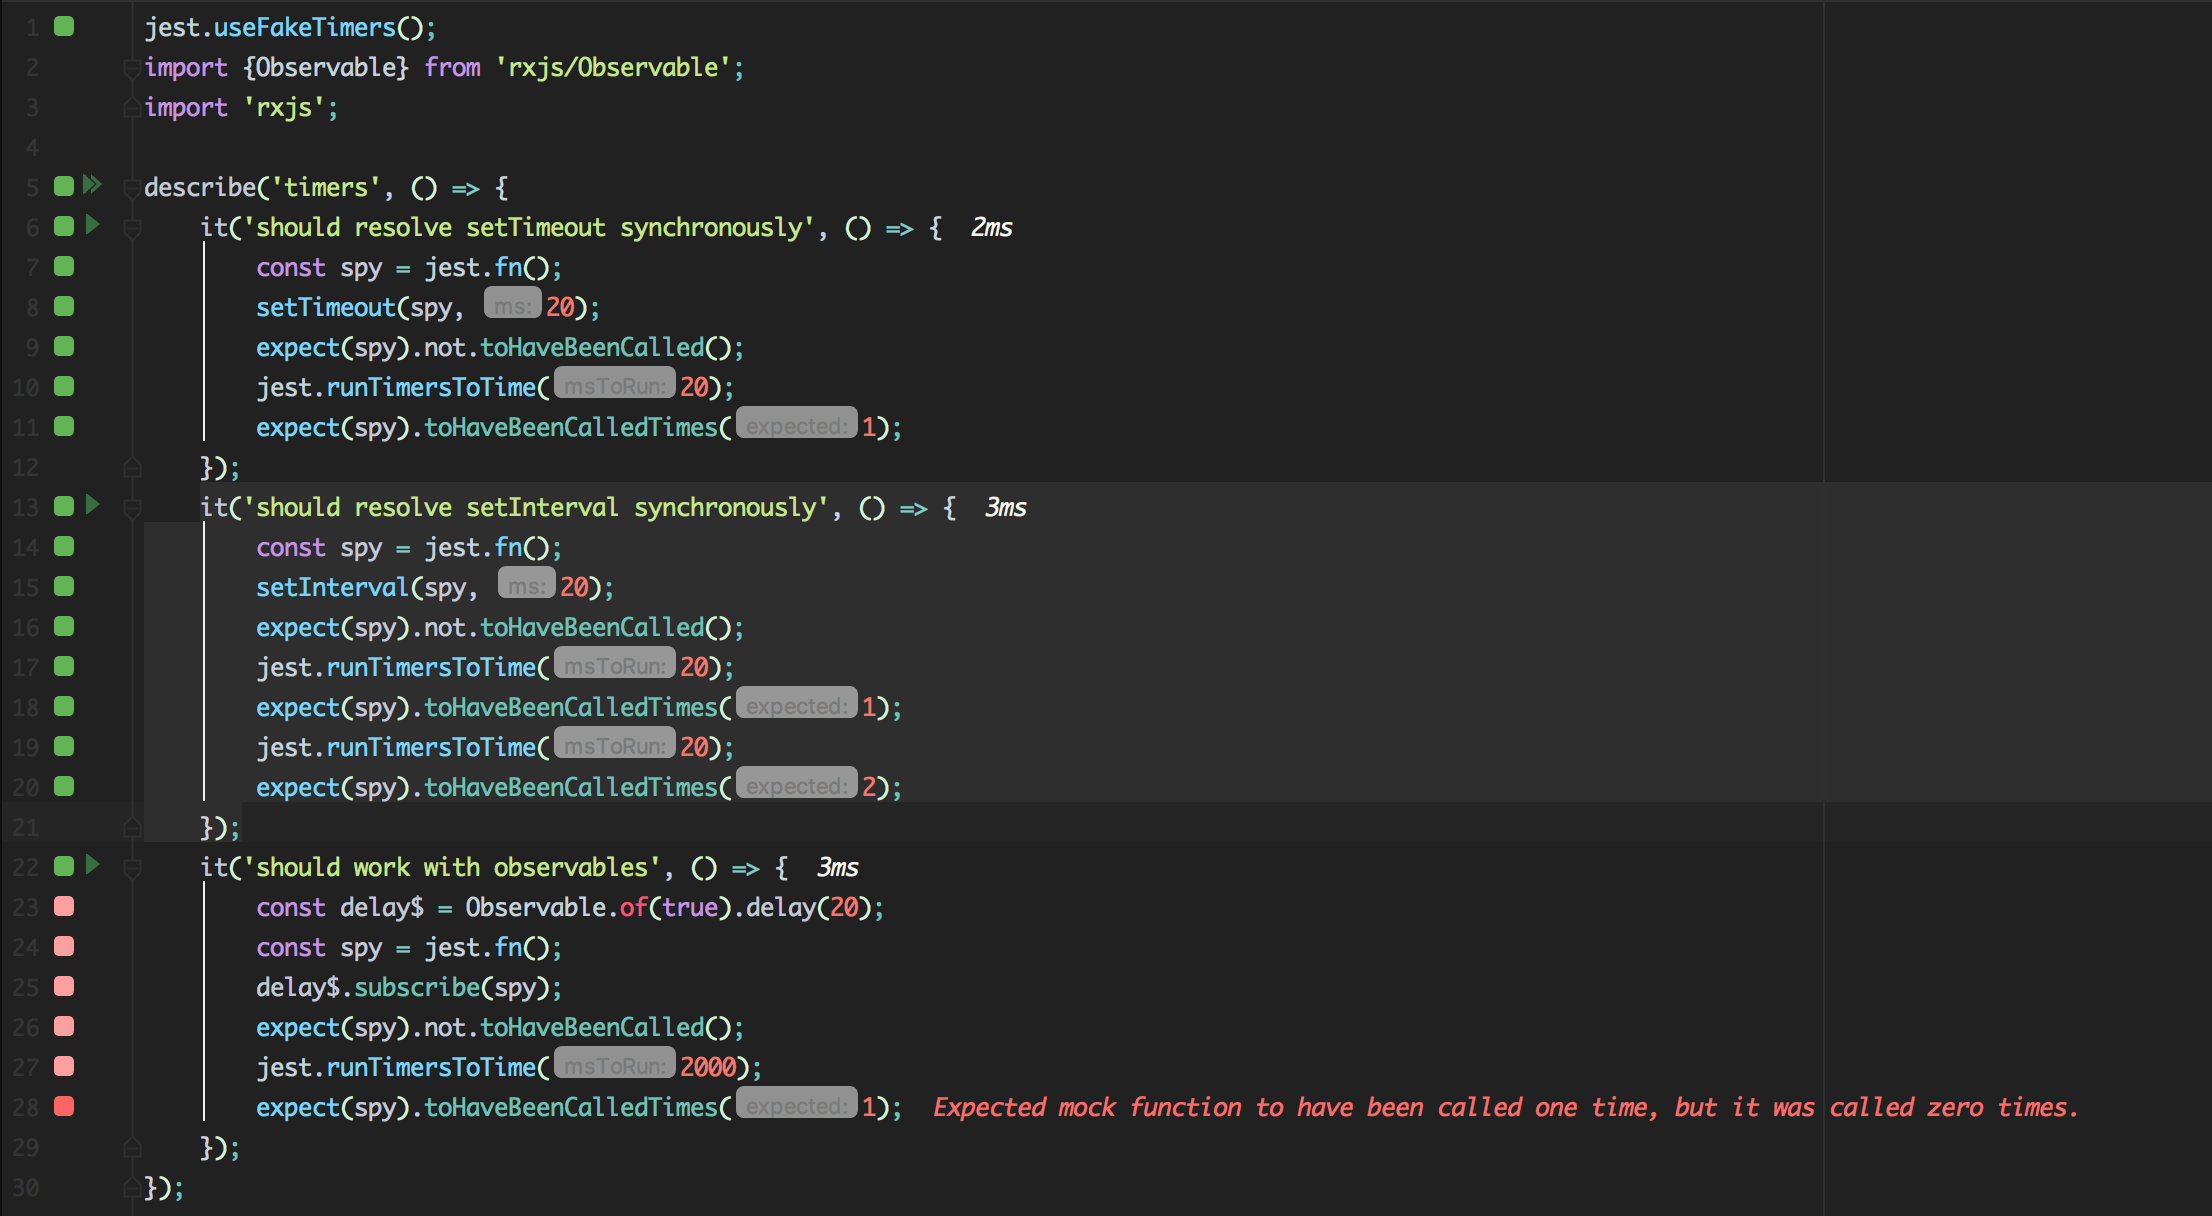Screen dimensions: 2212x1216
Task: Click the '2ms' duration on line 6
Action: coord(992,228)
